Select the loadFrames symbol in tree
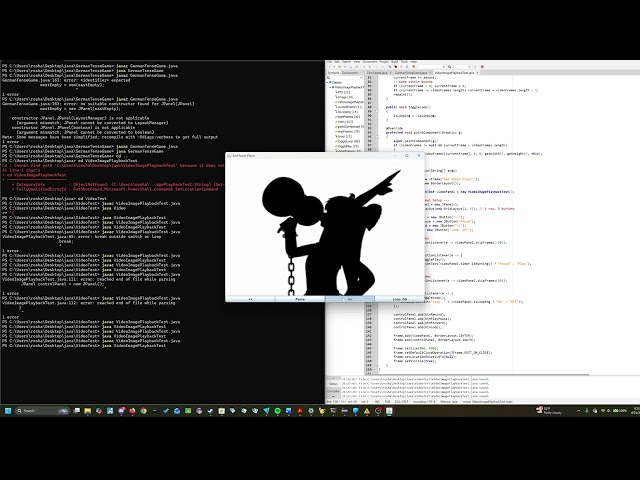The width and height of the screenshot is (640, 480). tap(348, 117)
